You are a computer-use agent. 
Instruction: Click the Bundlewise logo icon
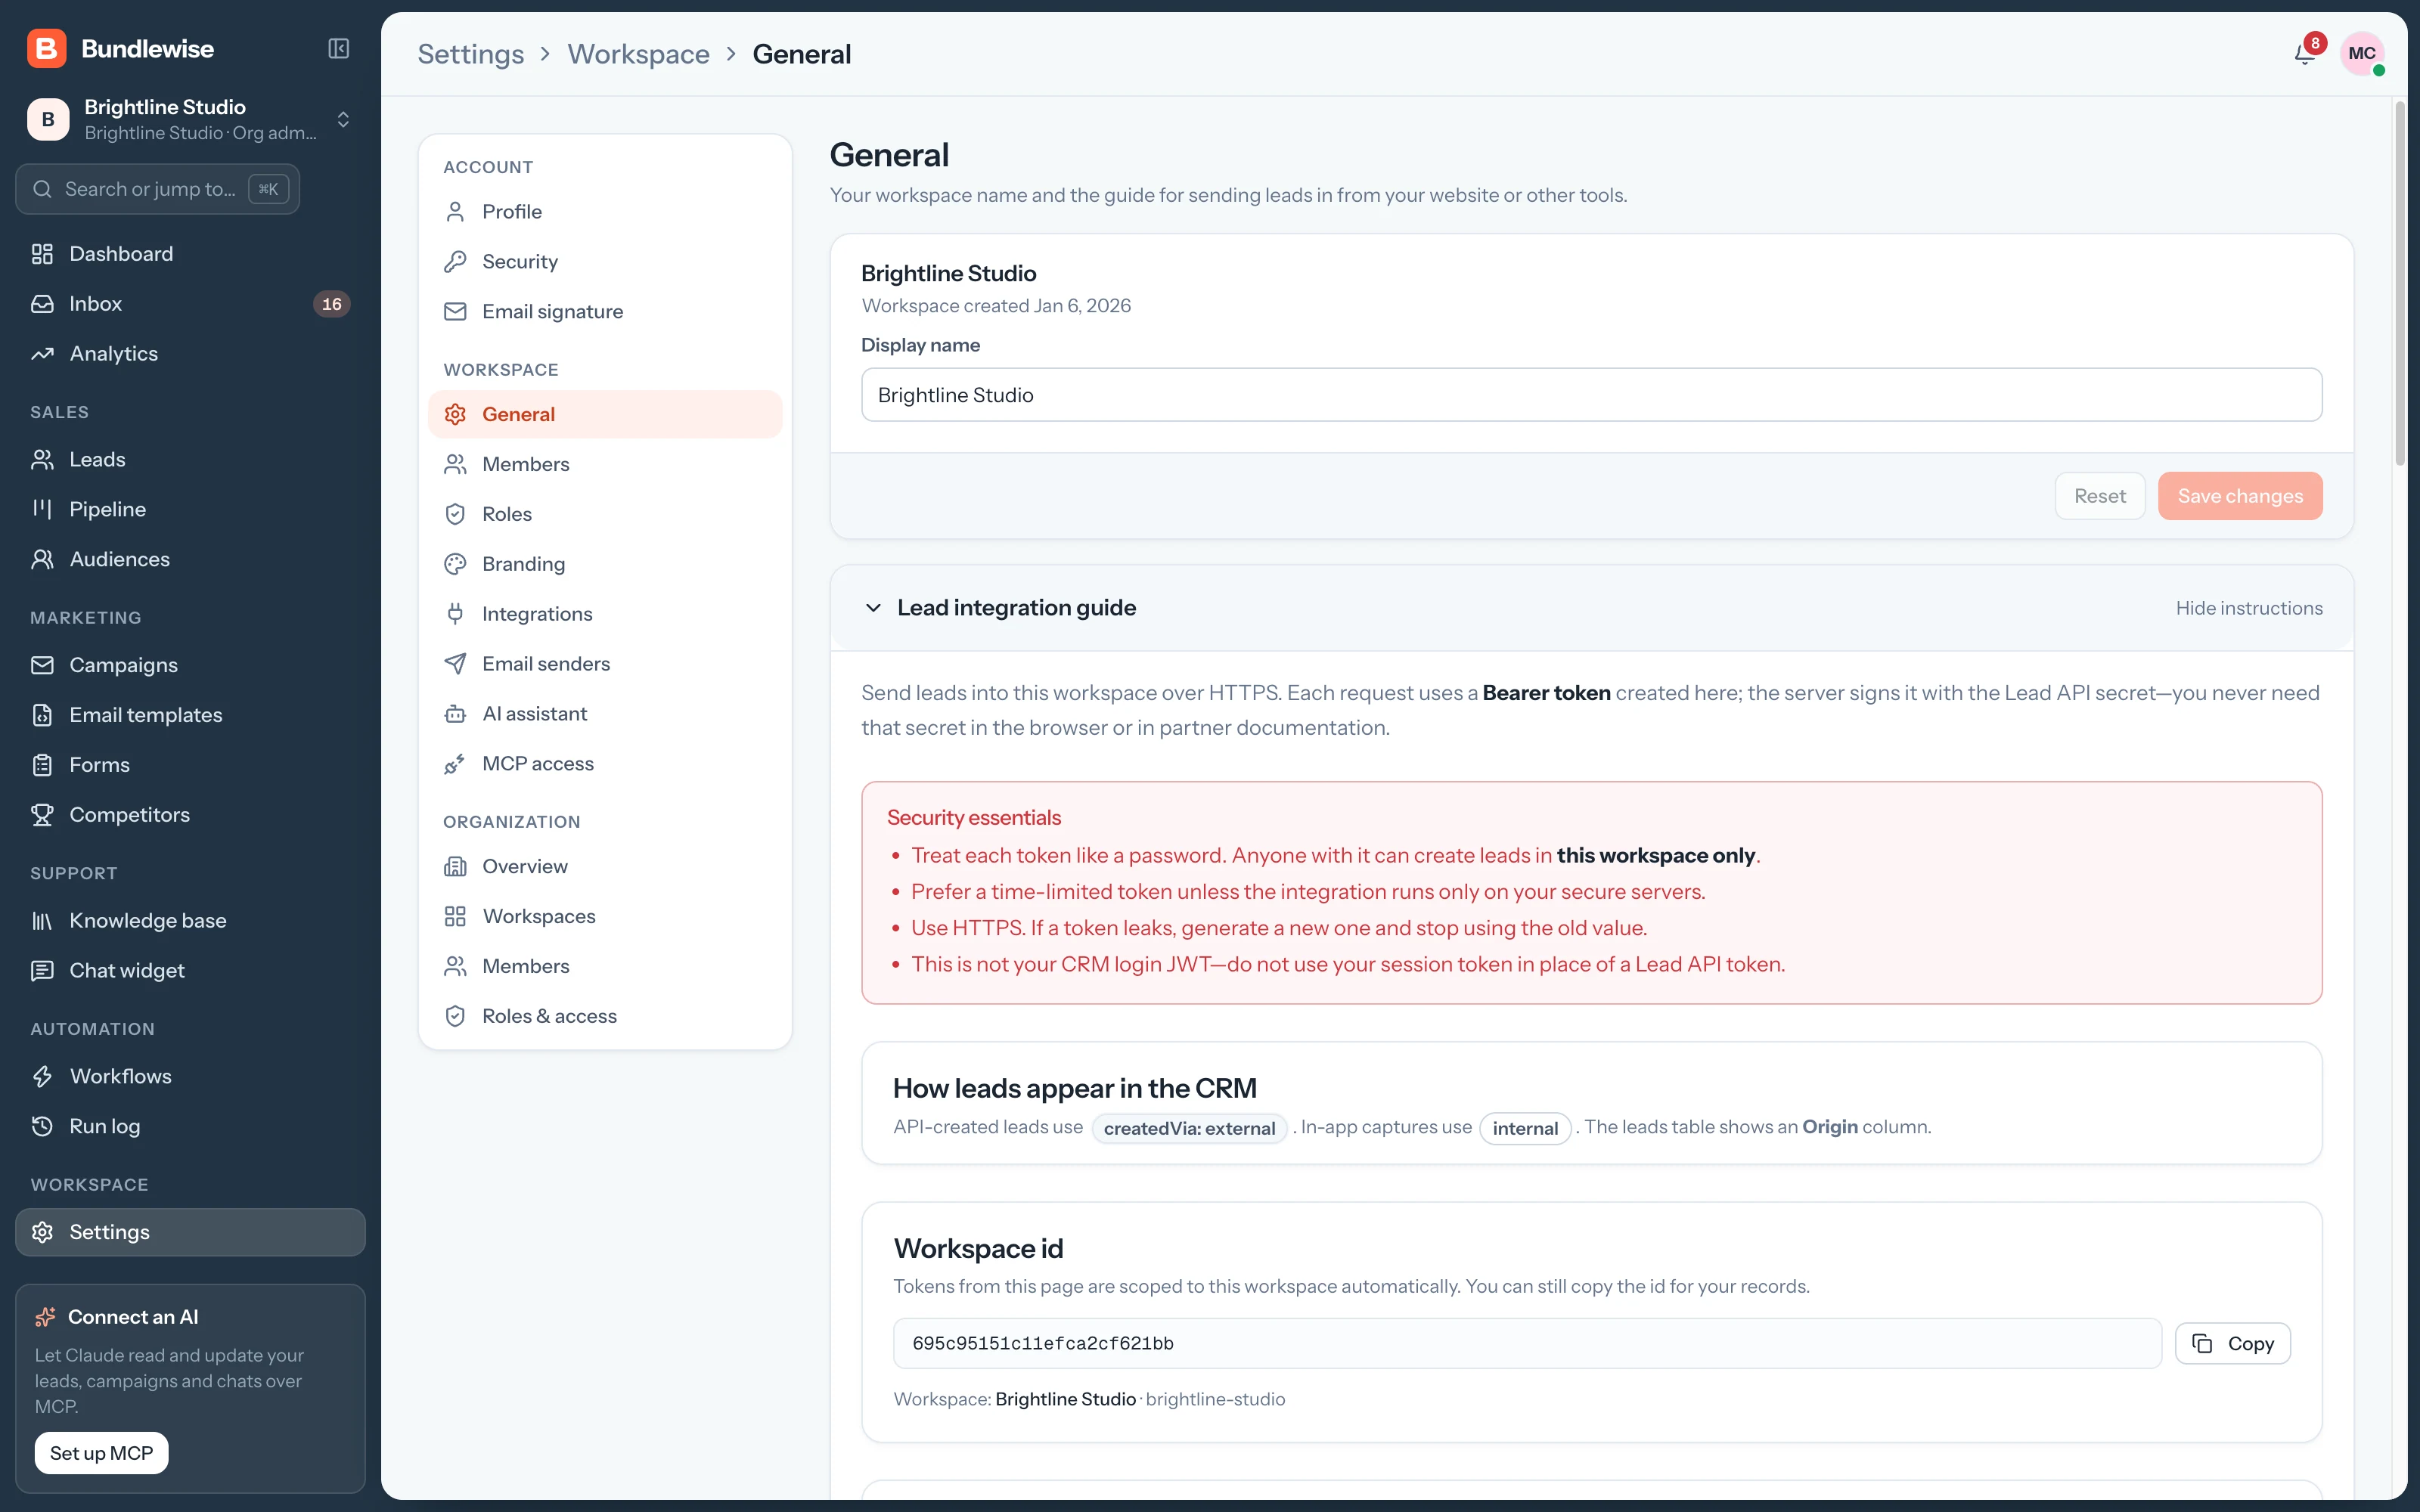pos(47,49)
